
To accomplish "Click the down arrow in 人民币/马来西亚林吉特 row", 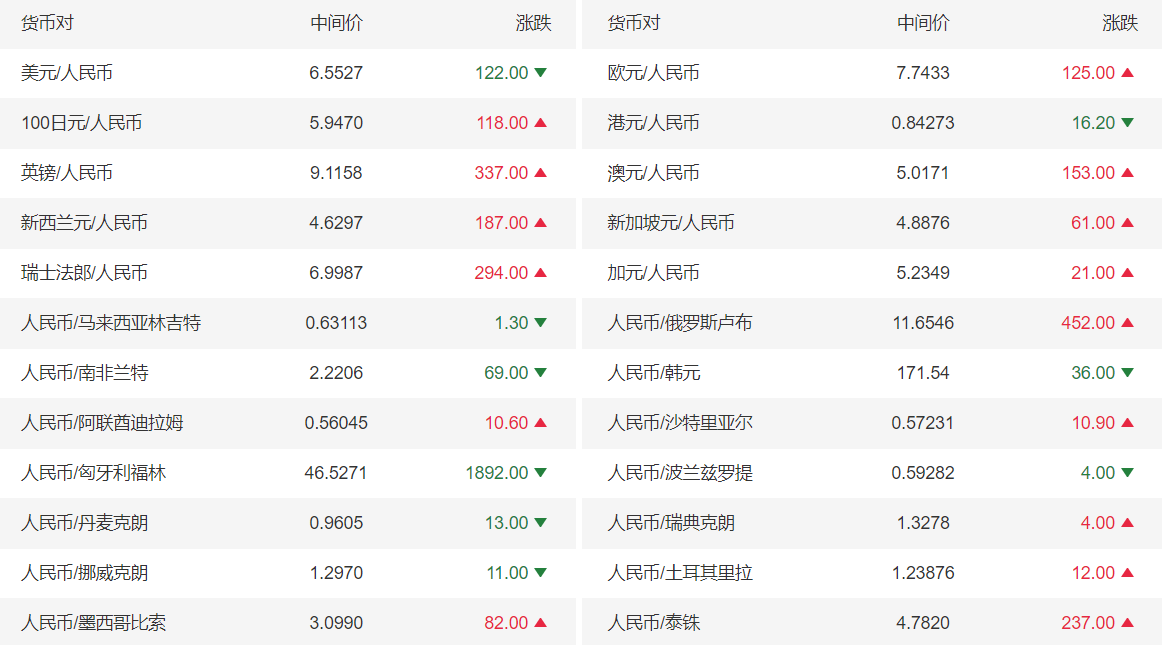I will coord(540,322).
